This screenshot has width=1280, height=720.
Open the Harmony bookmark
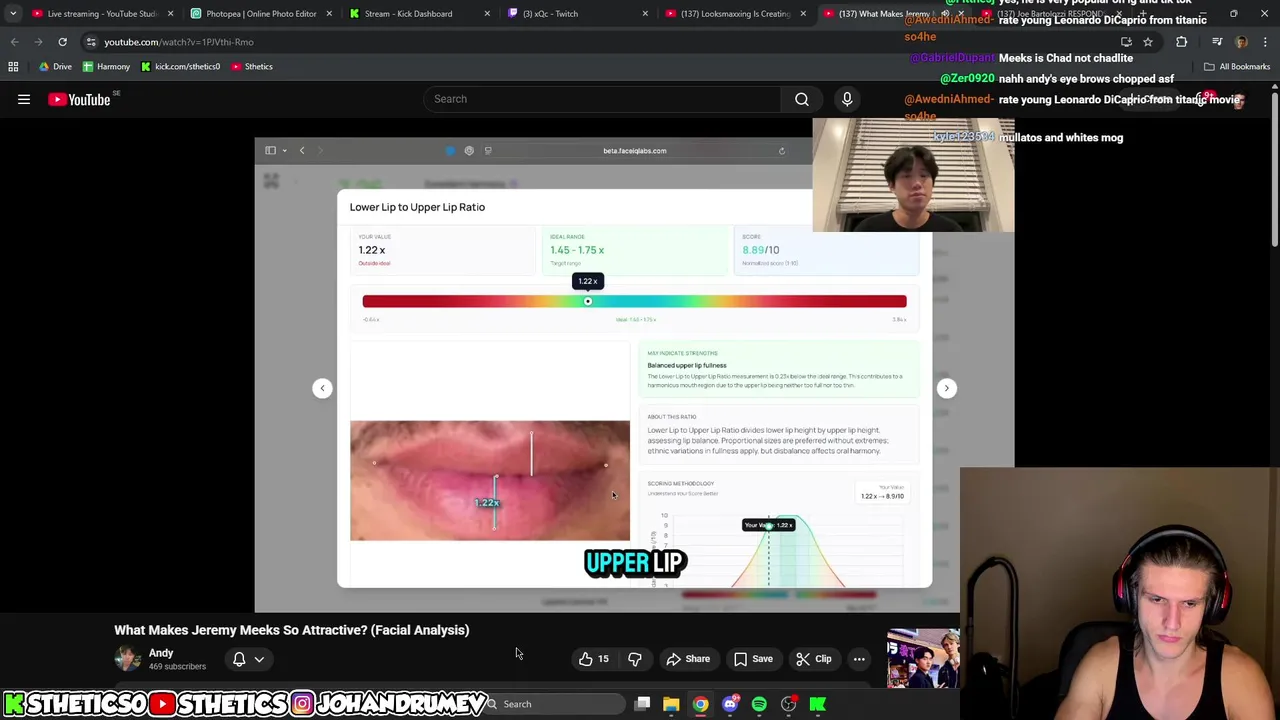coord(106,66)
